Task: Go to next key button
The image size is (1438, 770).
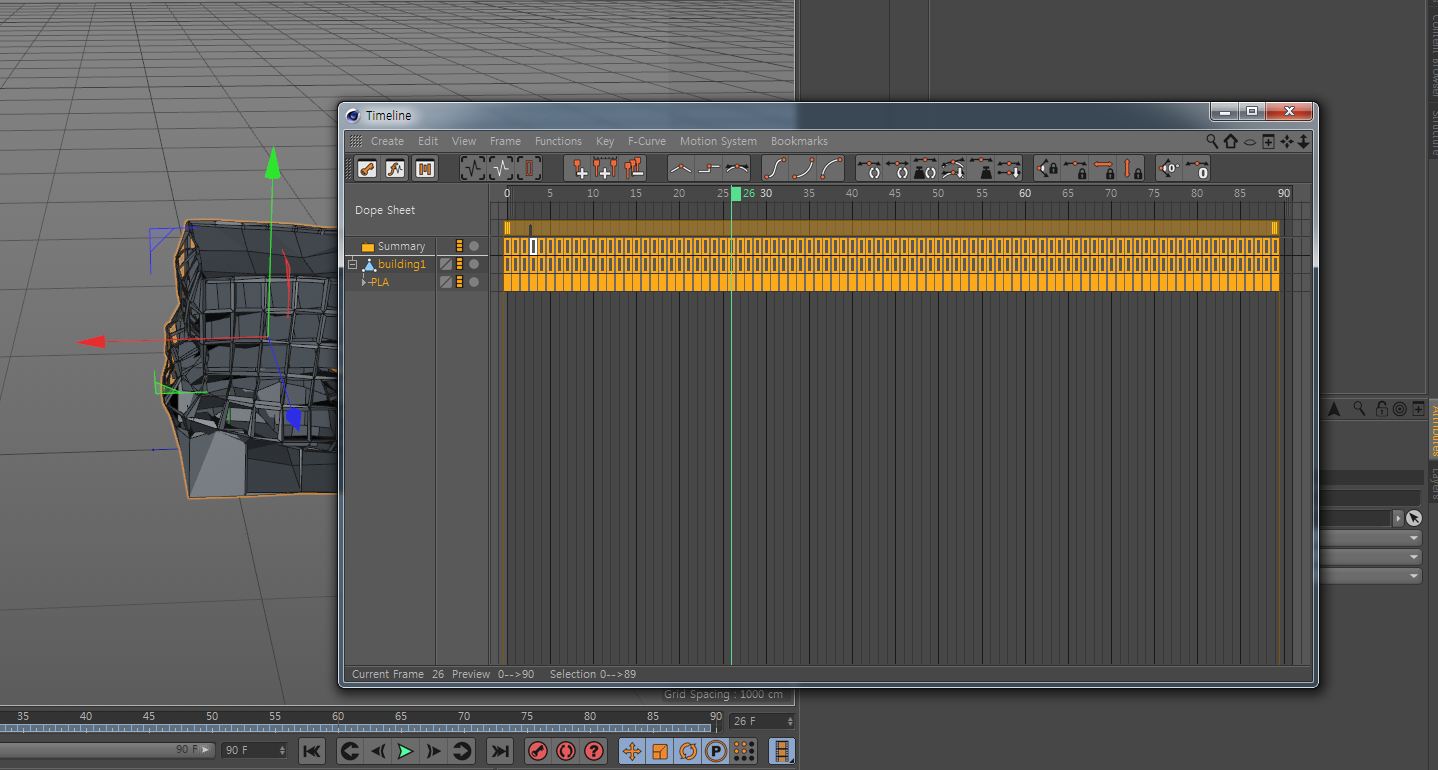Action: click(x=461, y=751)
